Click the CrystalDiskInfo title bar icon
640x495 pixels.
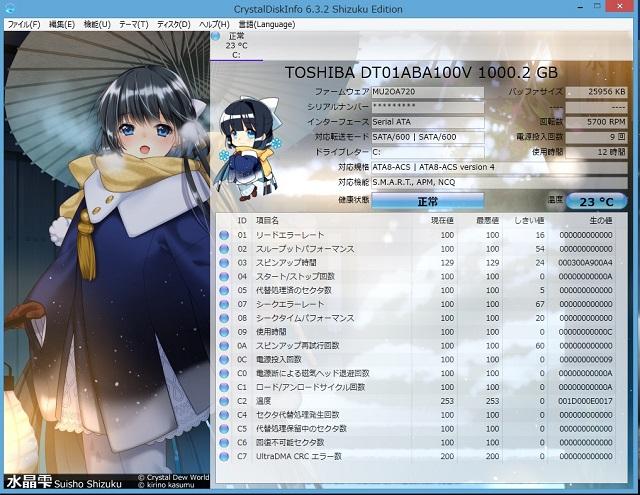(x=10, y=8)
